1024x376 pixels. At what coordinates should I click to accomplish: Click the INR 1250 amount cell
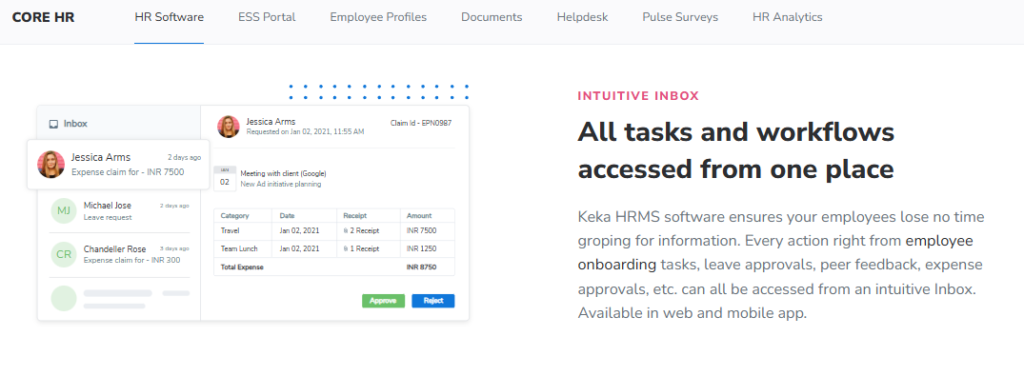[x=421, y=249]
